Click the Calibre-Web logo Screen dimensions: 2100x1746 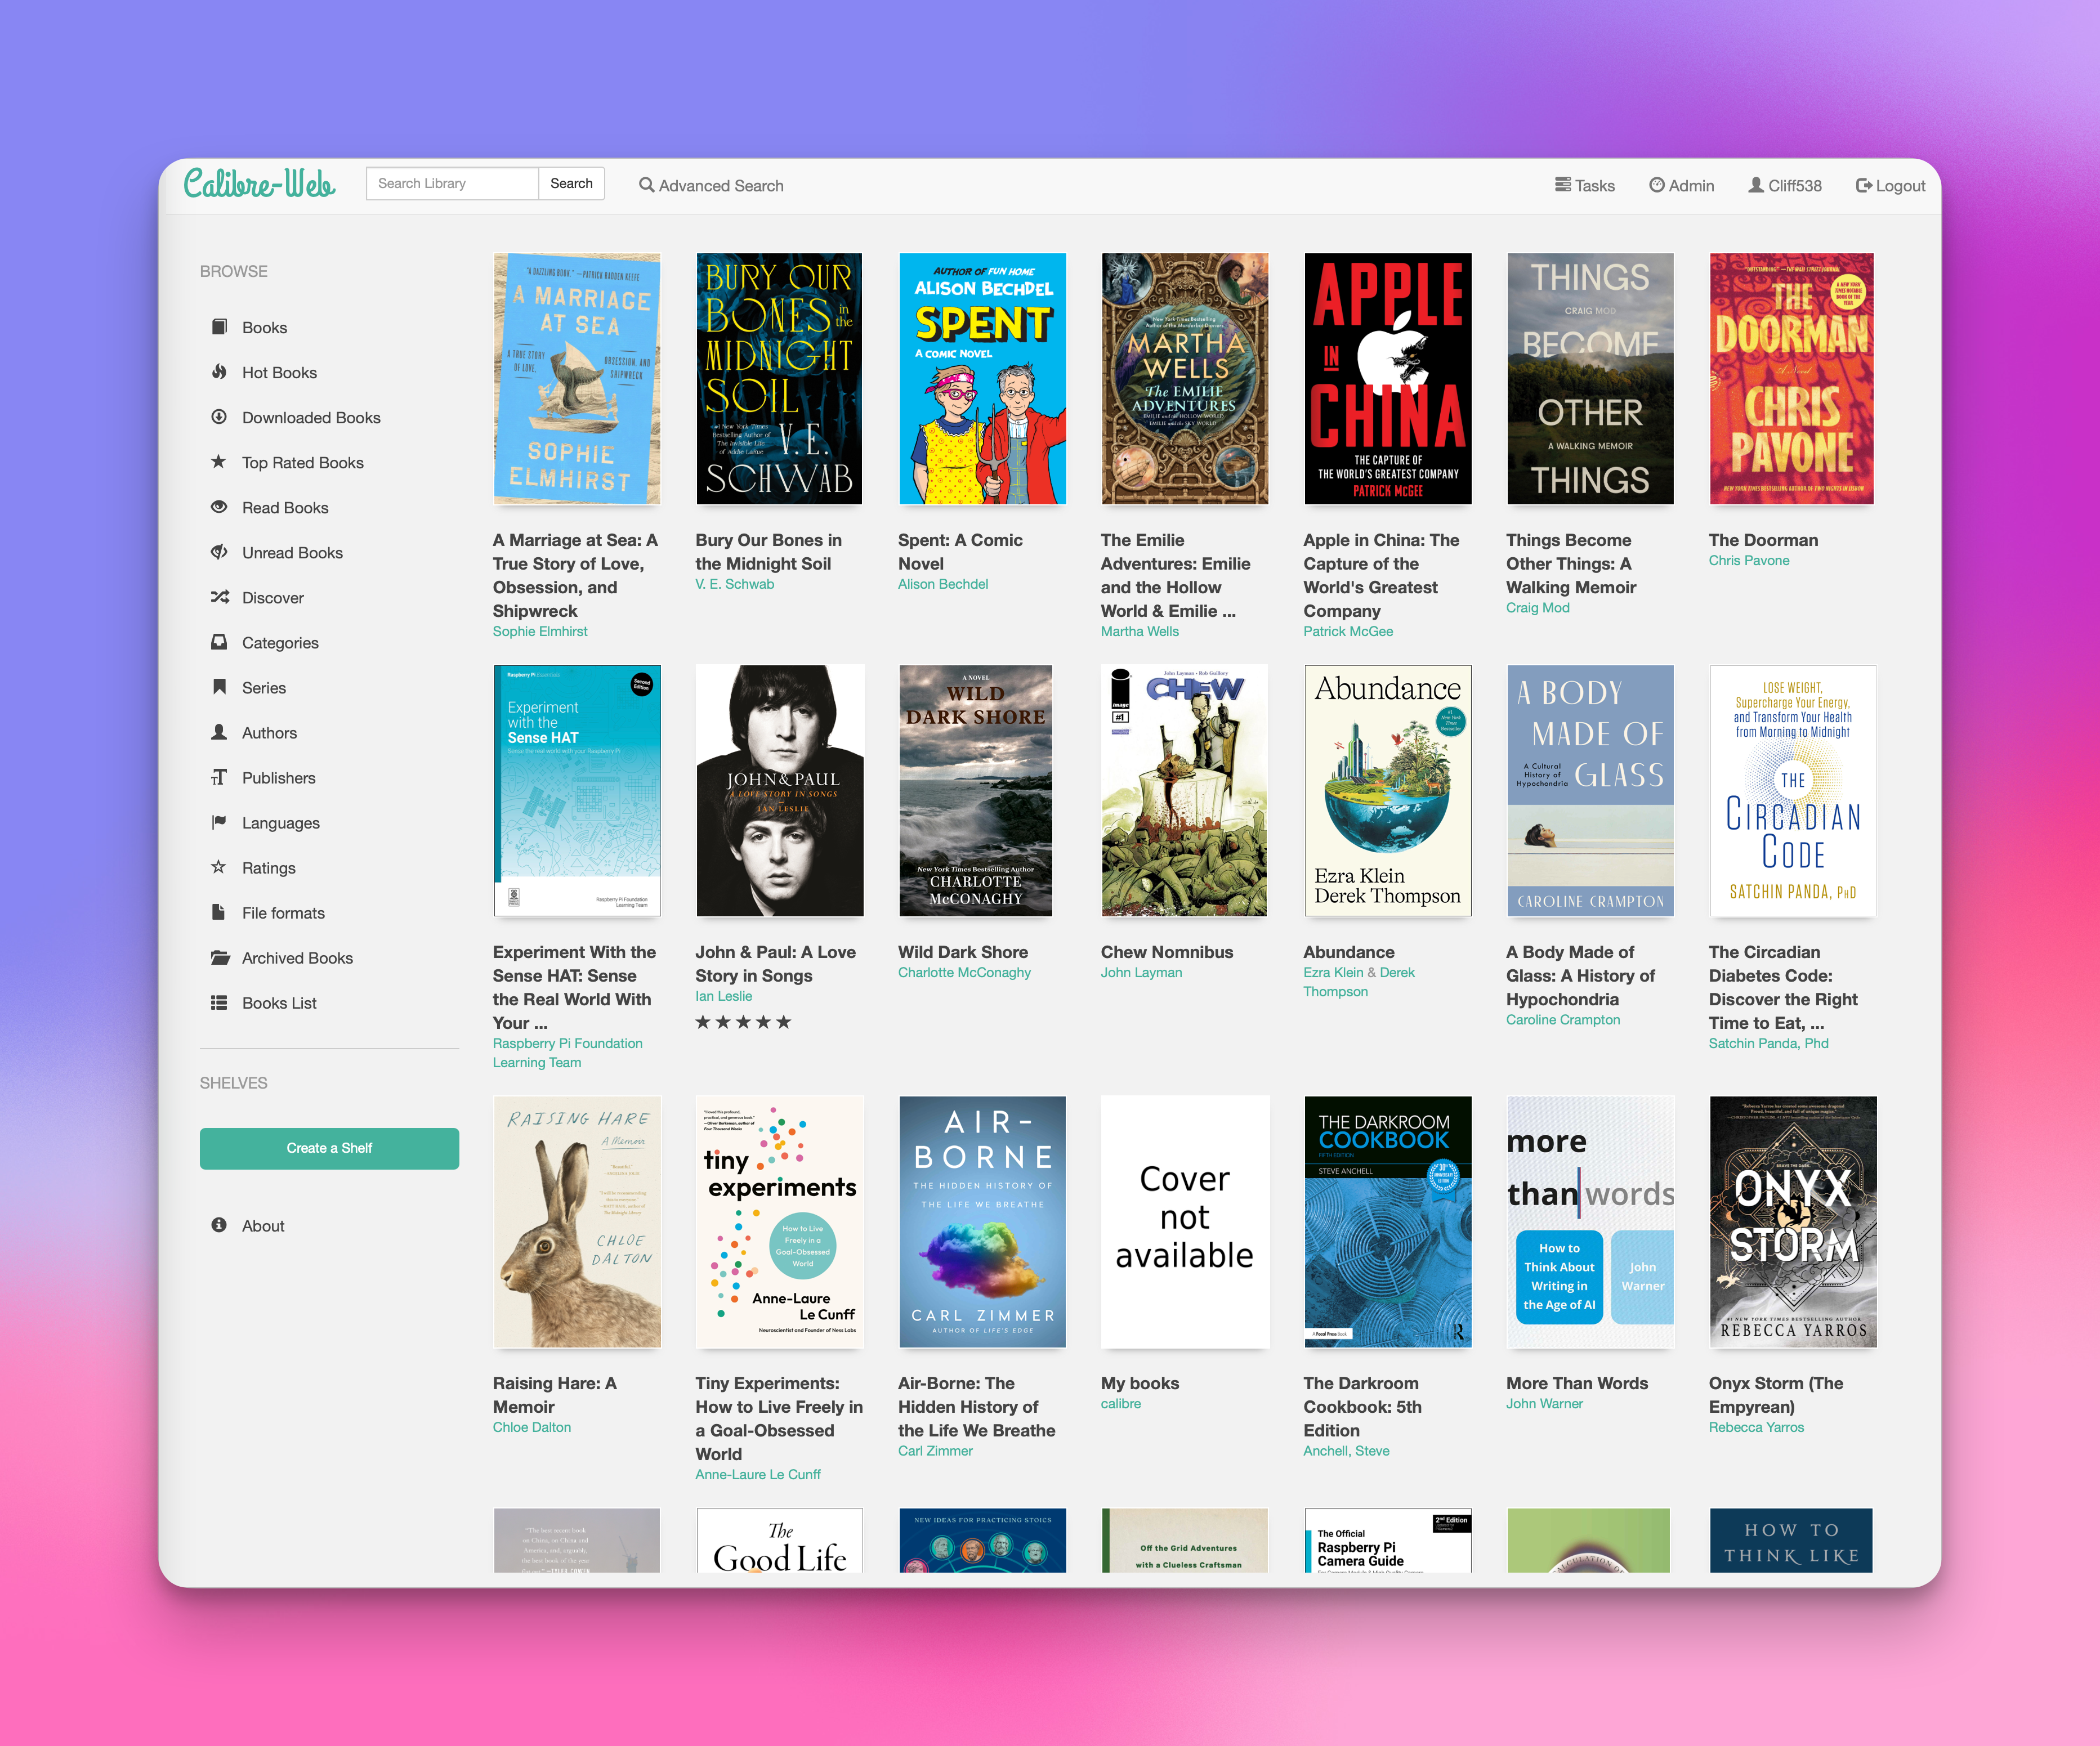click(x=260, y=184)
